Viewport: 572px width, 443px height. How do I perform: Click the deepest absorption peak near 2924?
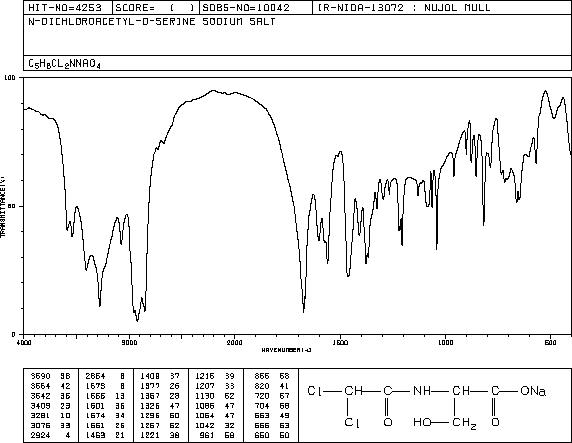pyautogui.click(x=137, y=321)
